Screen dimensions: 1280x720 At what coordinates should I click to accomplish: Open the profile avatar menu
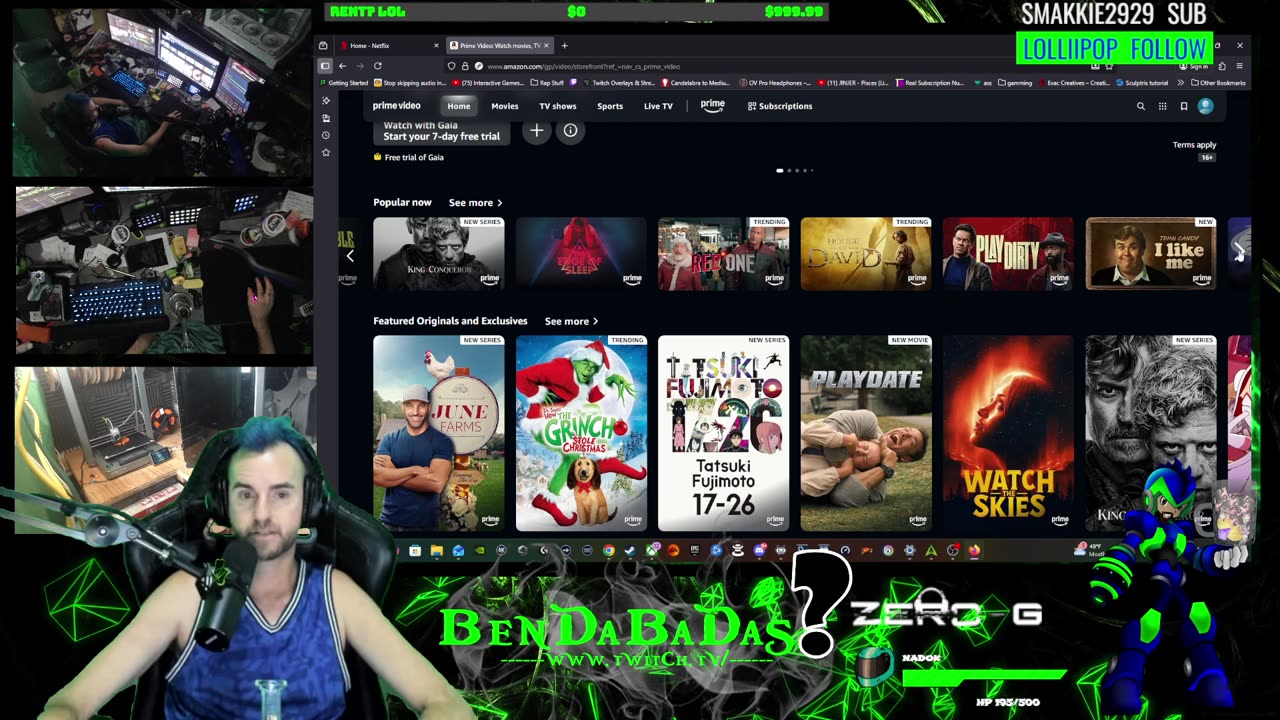click(1205, 106)
